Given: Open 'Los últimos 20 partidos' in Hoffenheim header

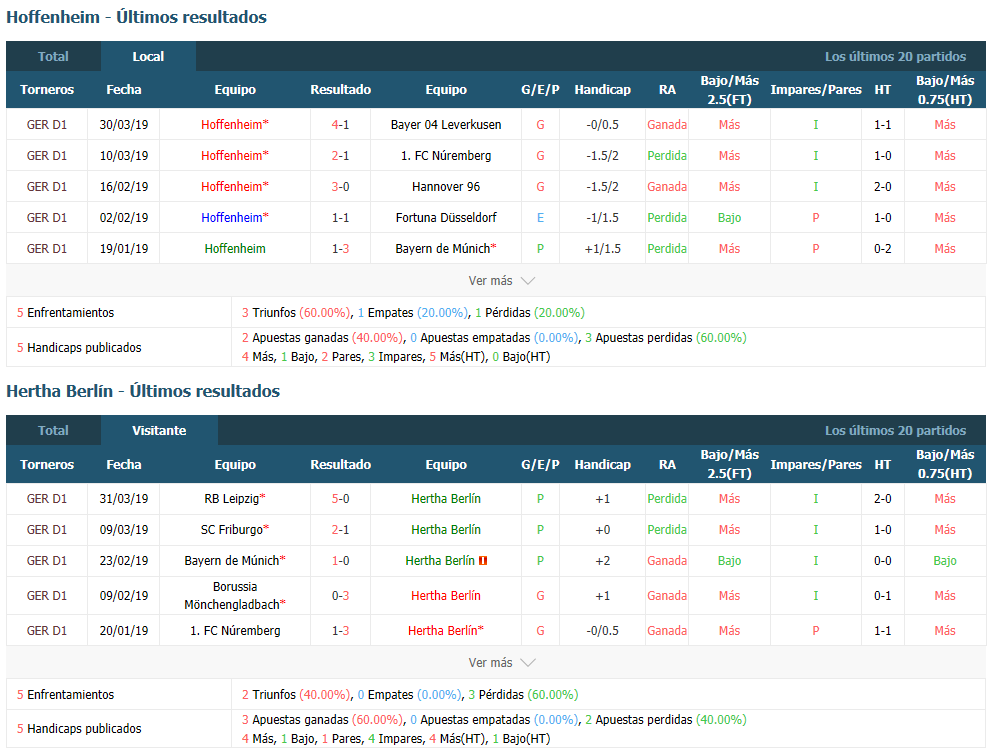Looking at the screenshot, I should click(x=895, y=57).
